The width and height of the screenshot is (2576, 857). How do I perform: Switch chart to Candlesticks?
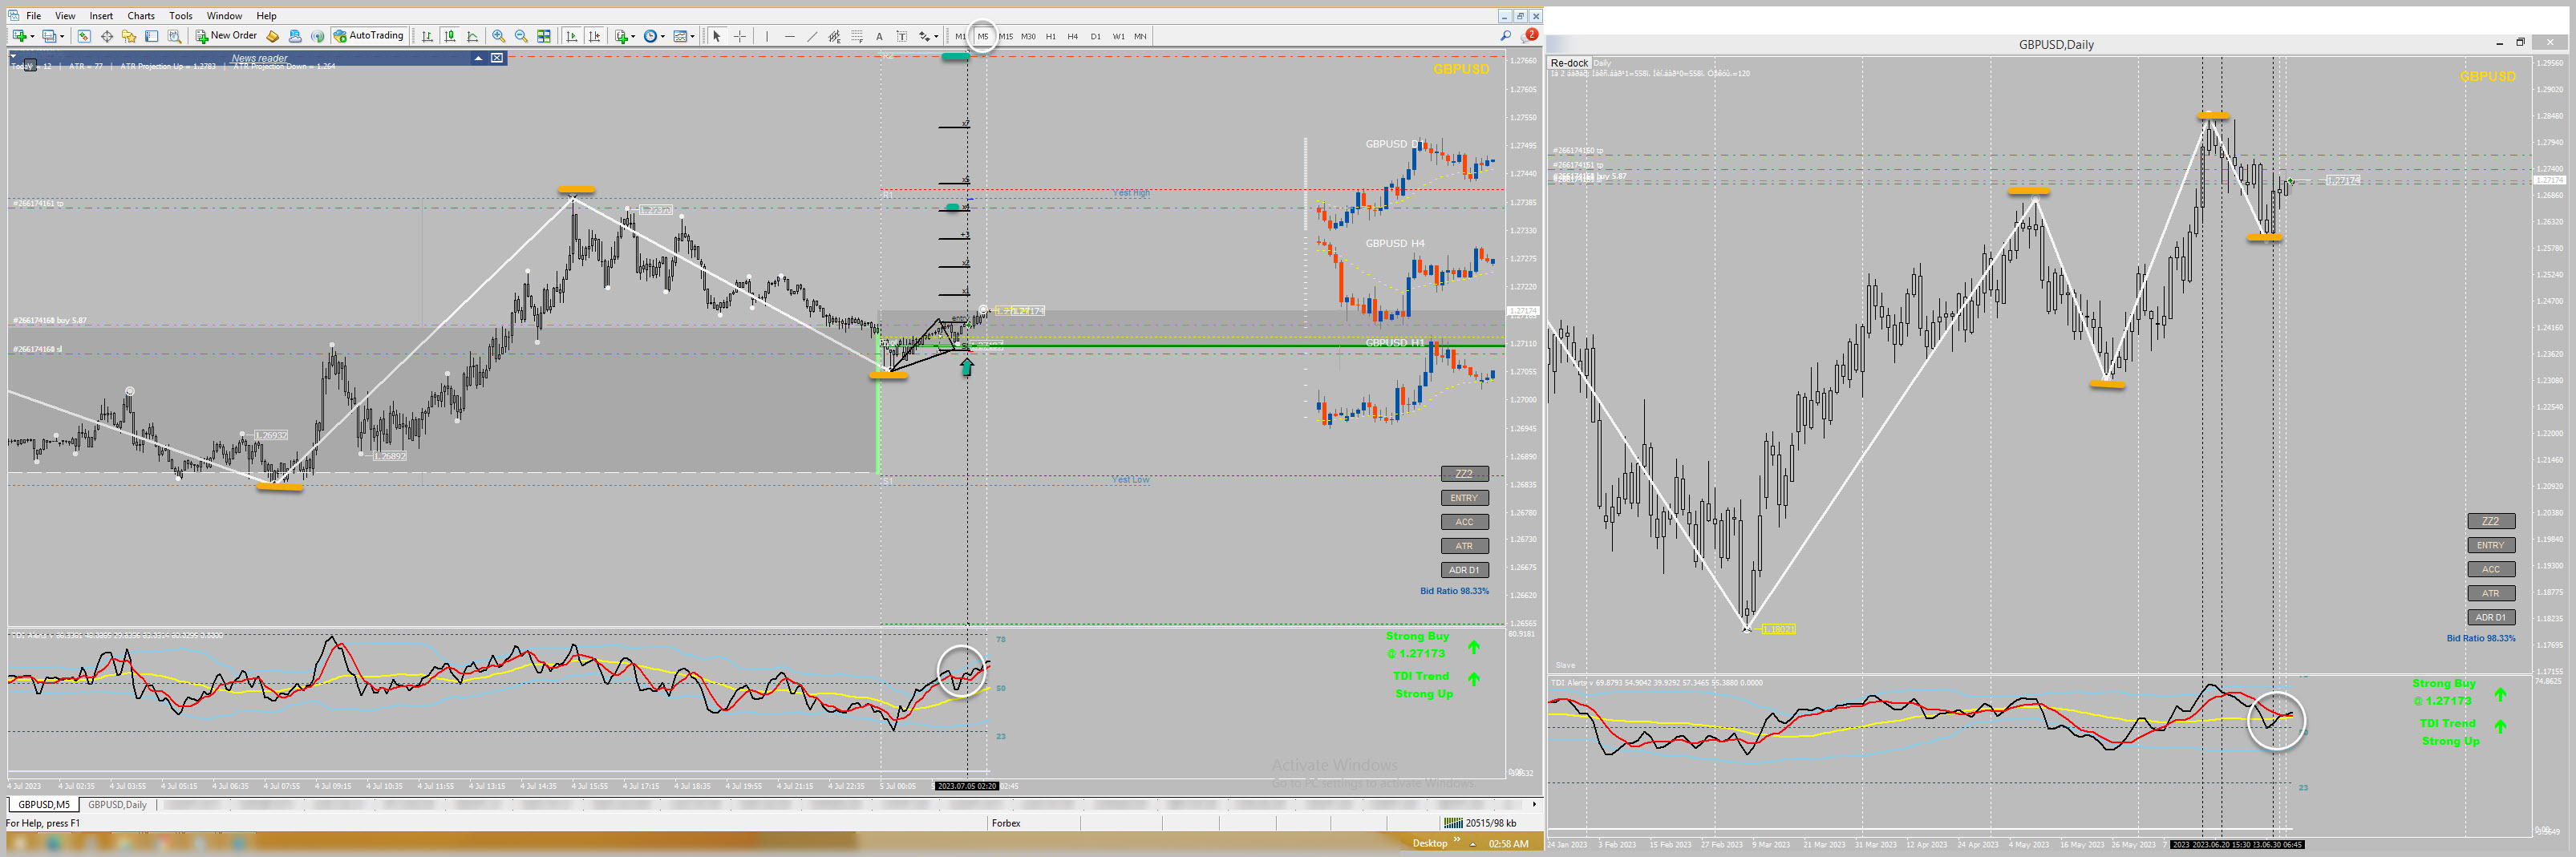coord(450,36)
